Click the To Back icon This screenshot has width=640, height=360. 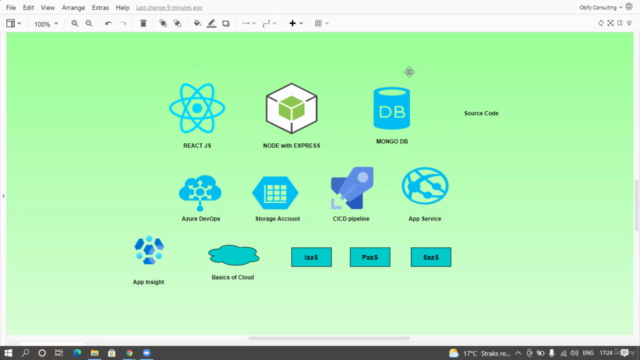pos(177,23)
